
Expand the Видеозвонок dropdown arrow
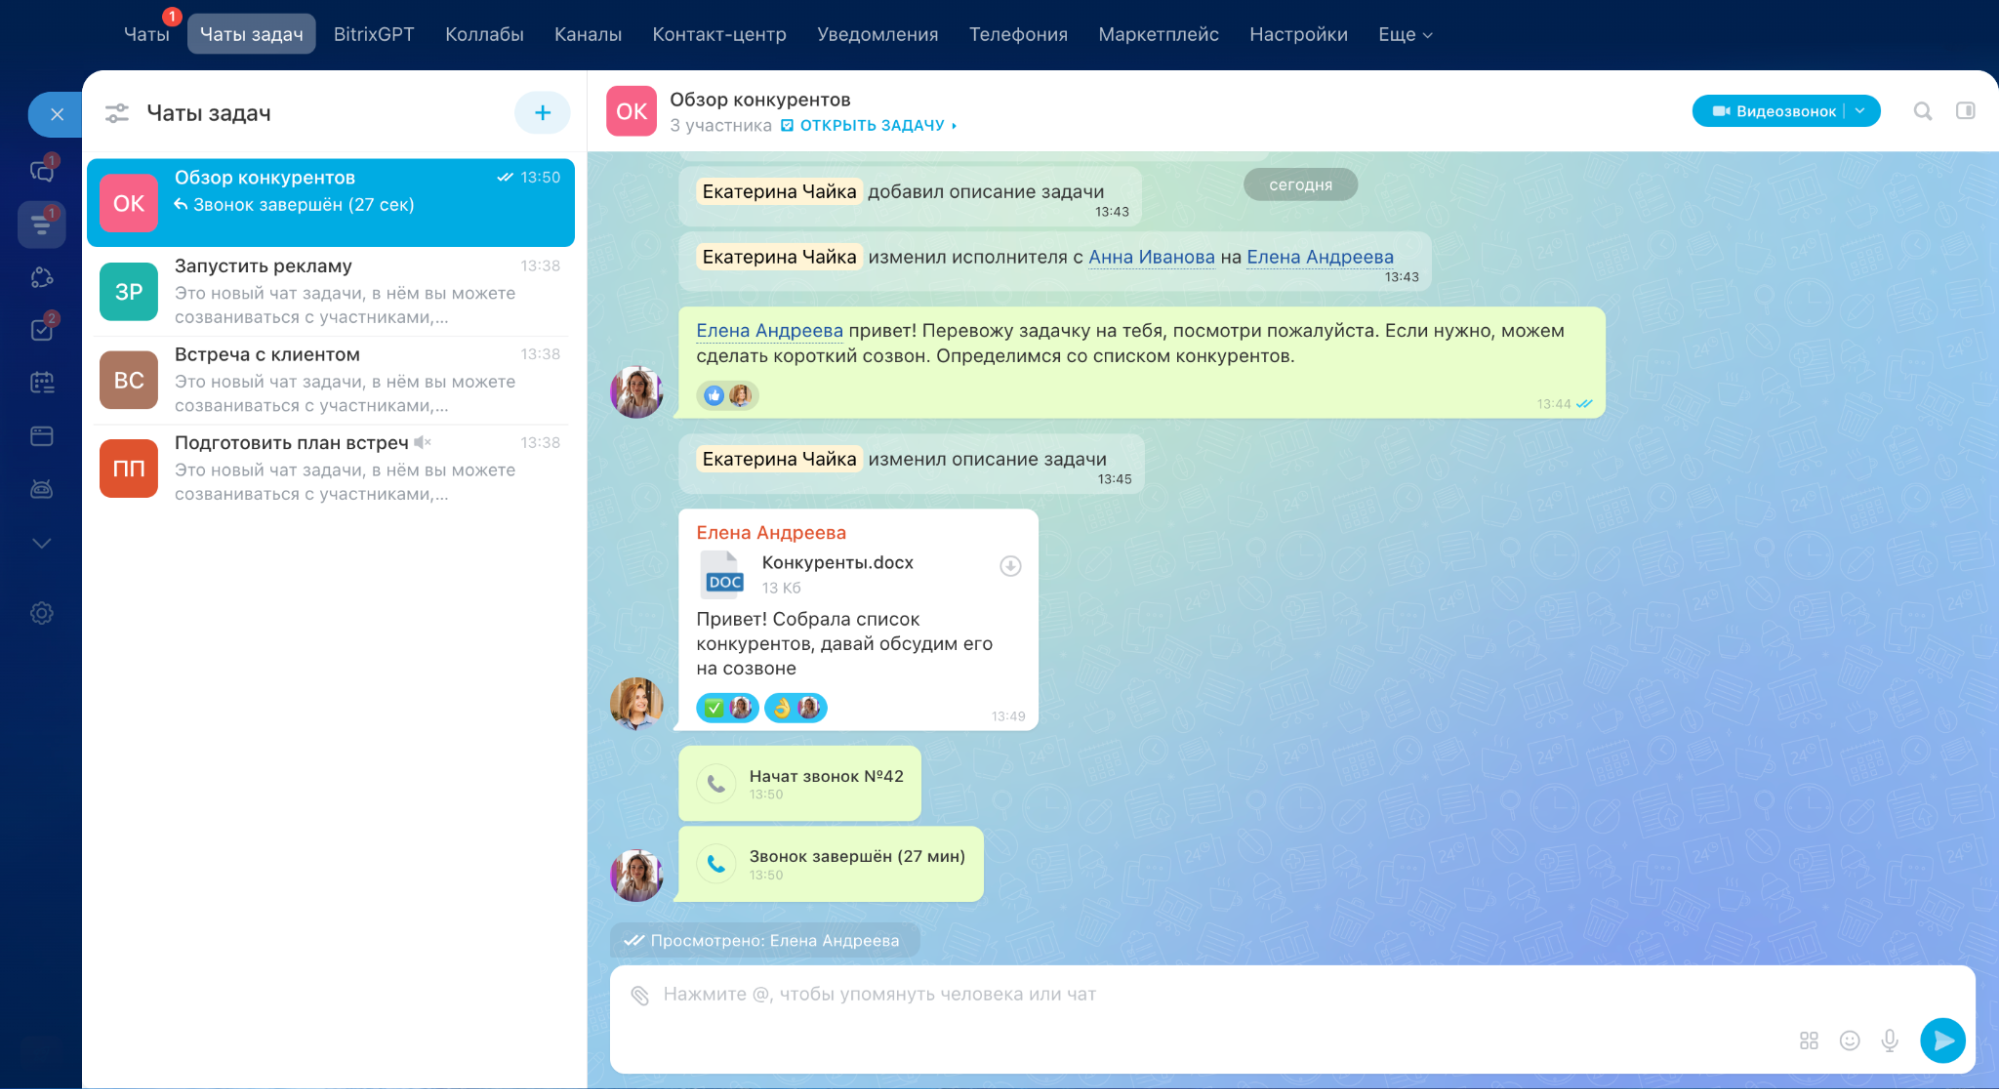tap(1860, 111)
